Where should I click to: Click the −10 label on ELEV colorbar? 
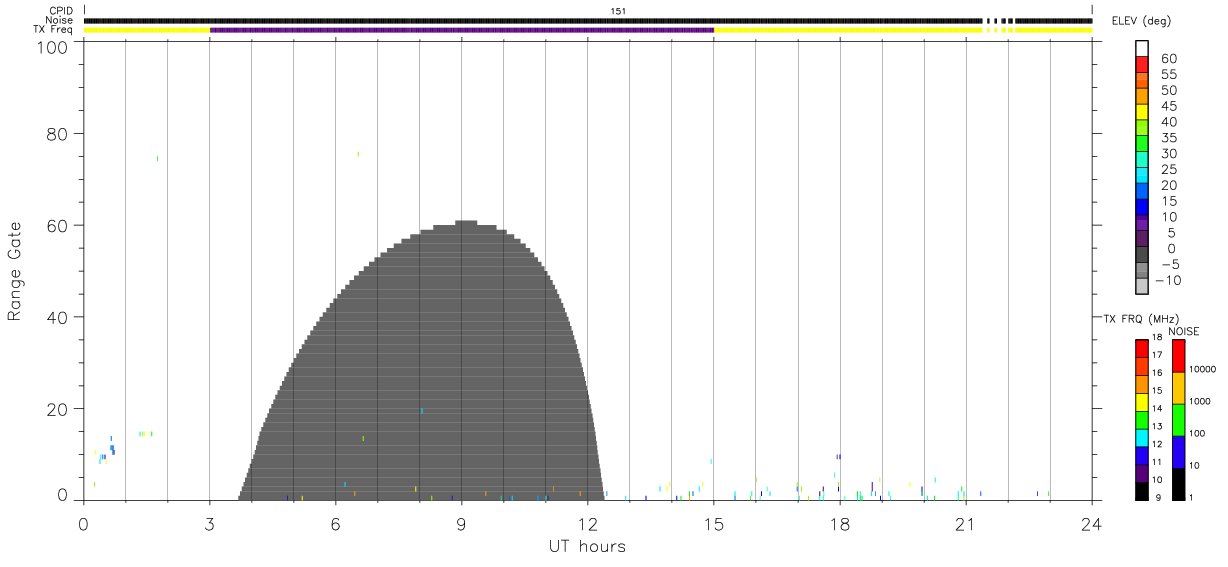coord(1168,280)
